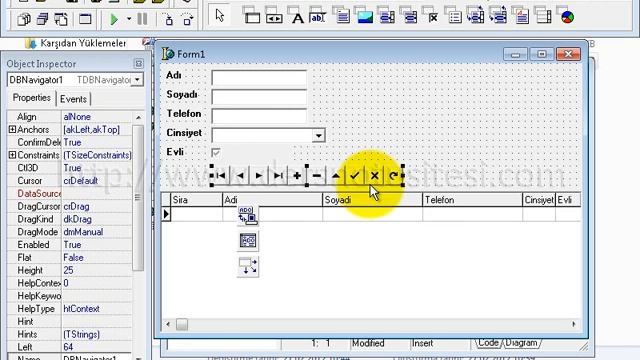Pick the DBImage component (landscape picture icon)
Screen dimensions: 640x360
(x=364, y=16)
